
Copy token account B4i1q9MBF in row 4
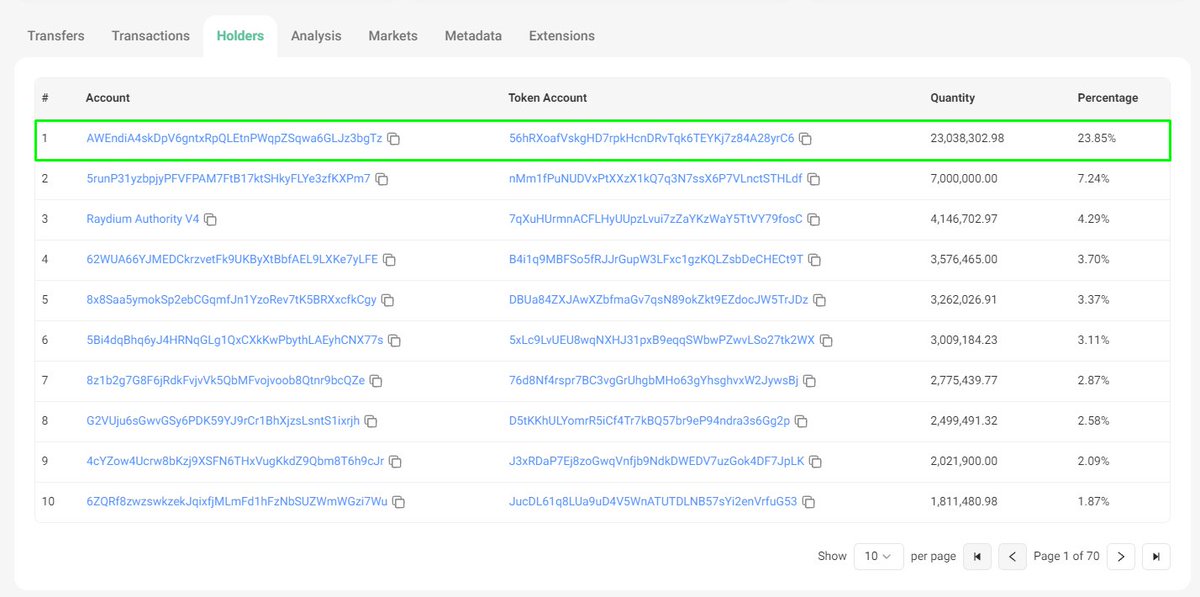coord(815,260)
